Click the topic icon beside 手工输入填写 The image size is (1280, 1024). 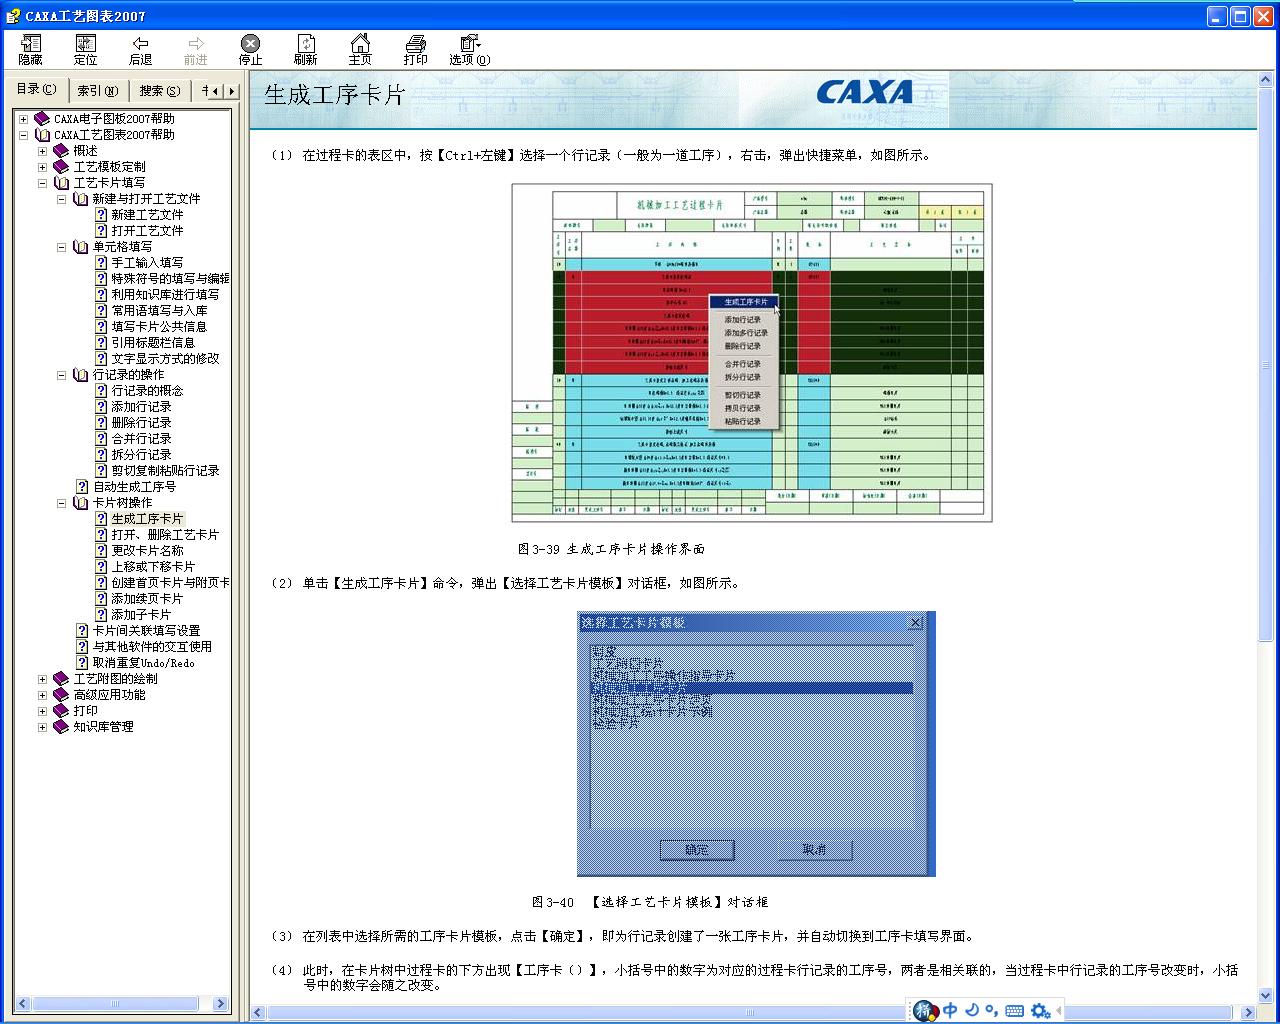click(101, 263)
